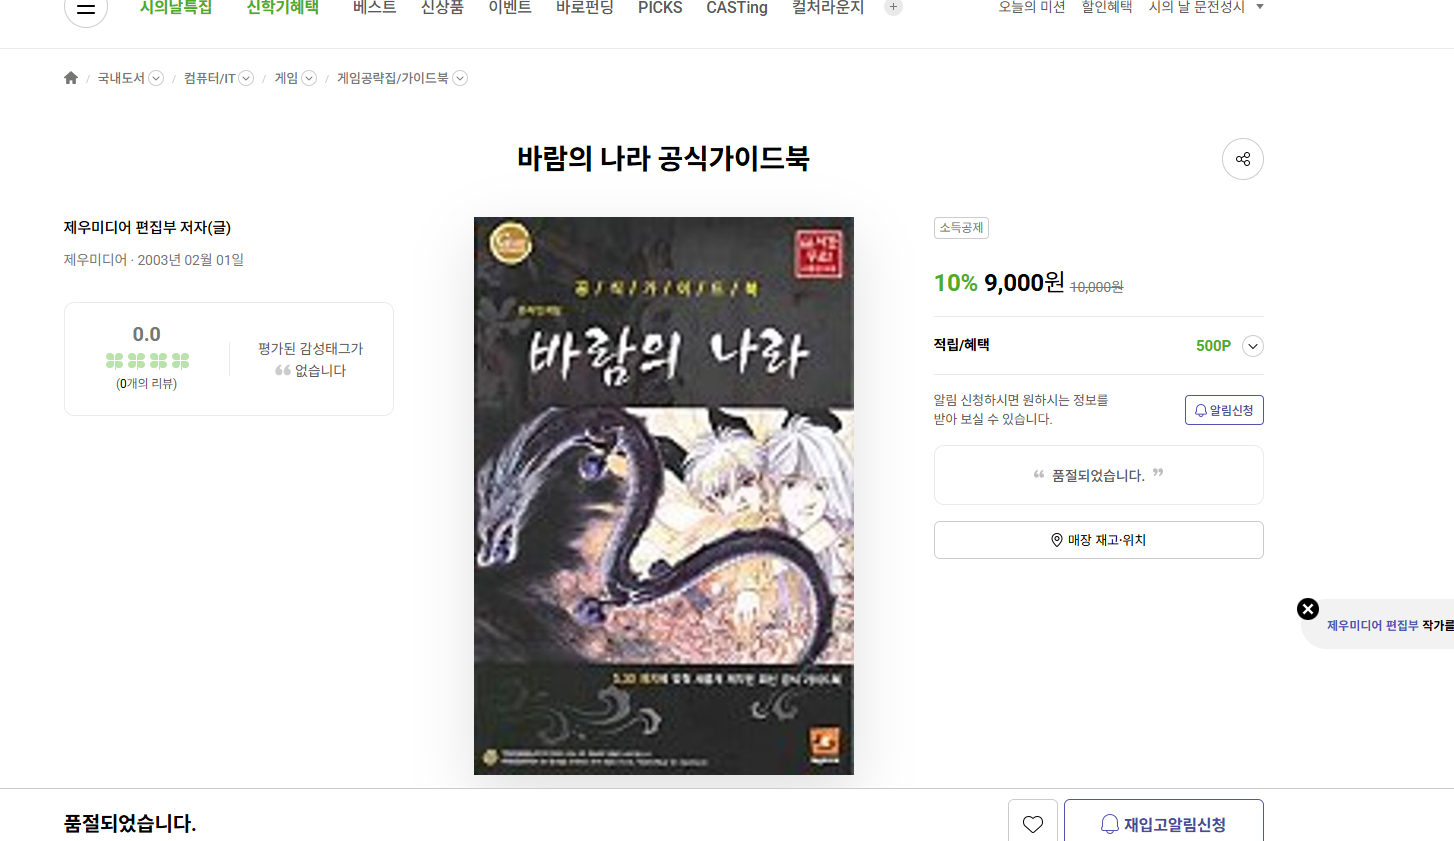Expand 게임공략집/가이드북 breadcrumb dropdown
Viewport: 1454px width, 841px height.
click(460, 78)
